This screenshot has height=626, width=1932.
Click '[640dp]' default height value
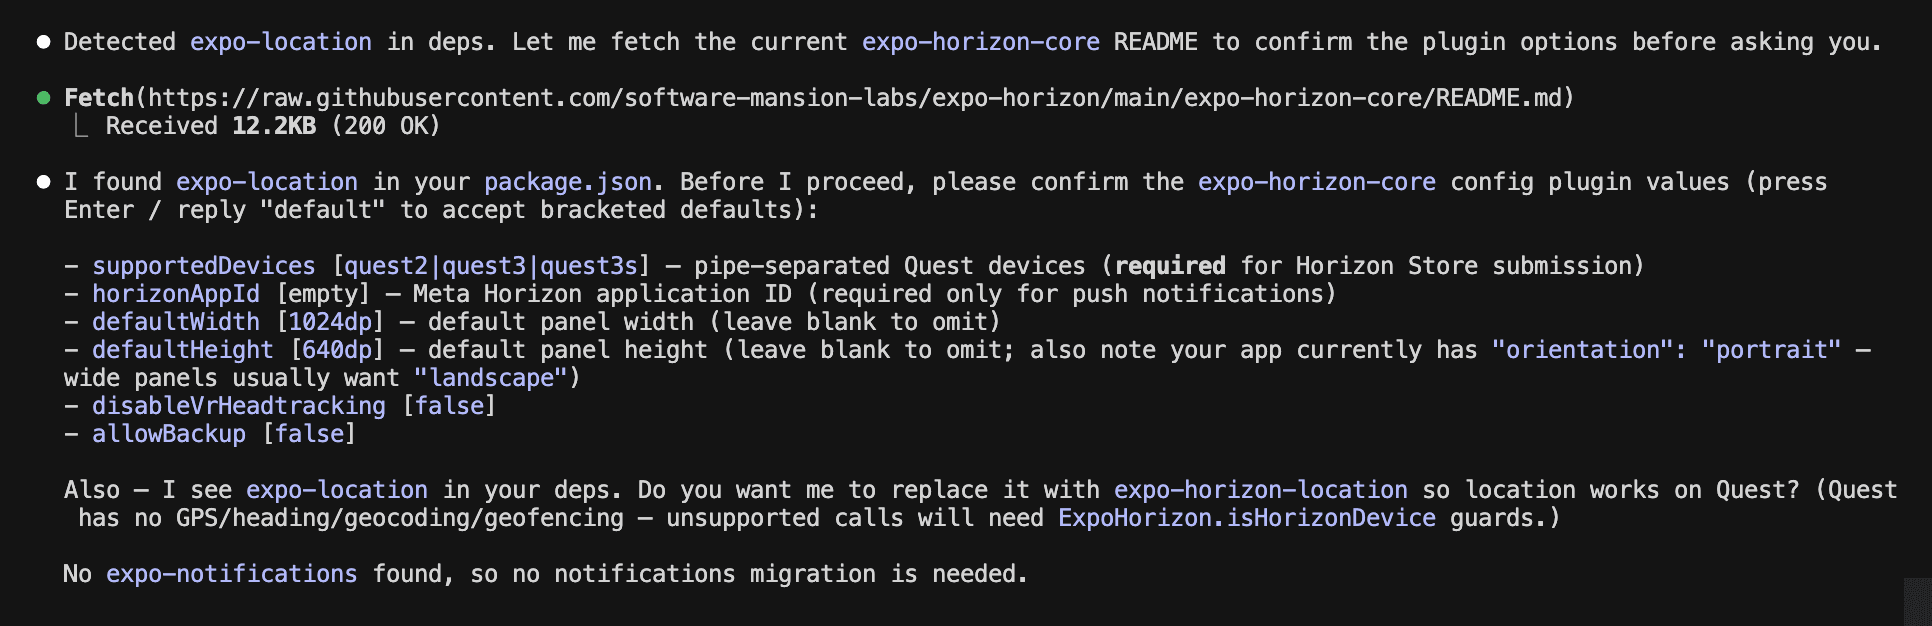pyautogui.click(x=337, y=350)
